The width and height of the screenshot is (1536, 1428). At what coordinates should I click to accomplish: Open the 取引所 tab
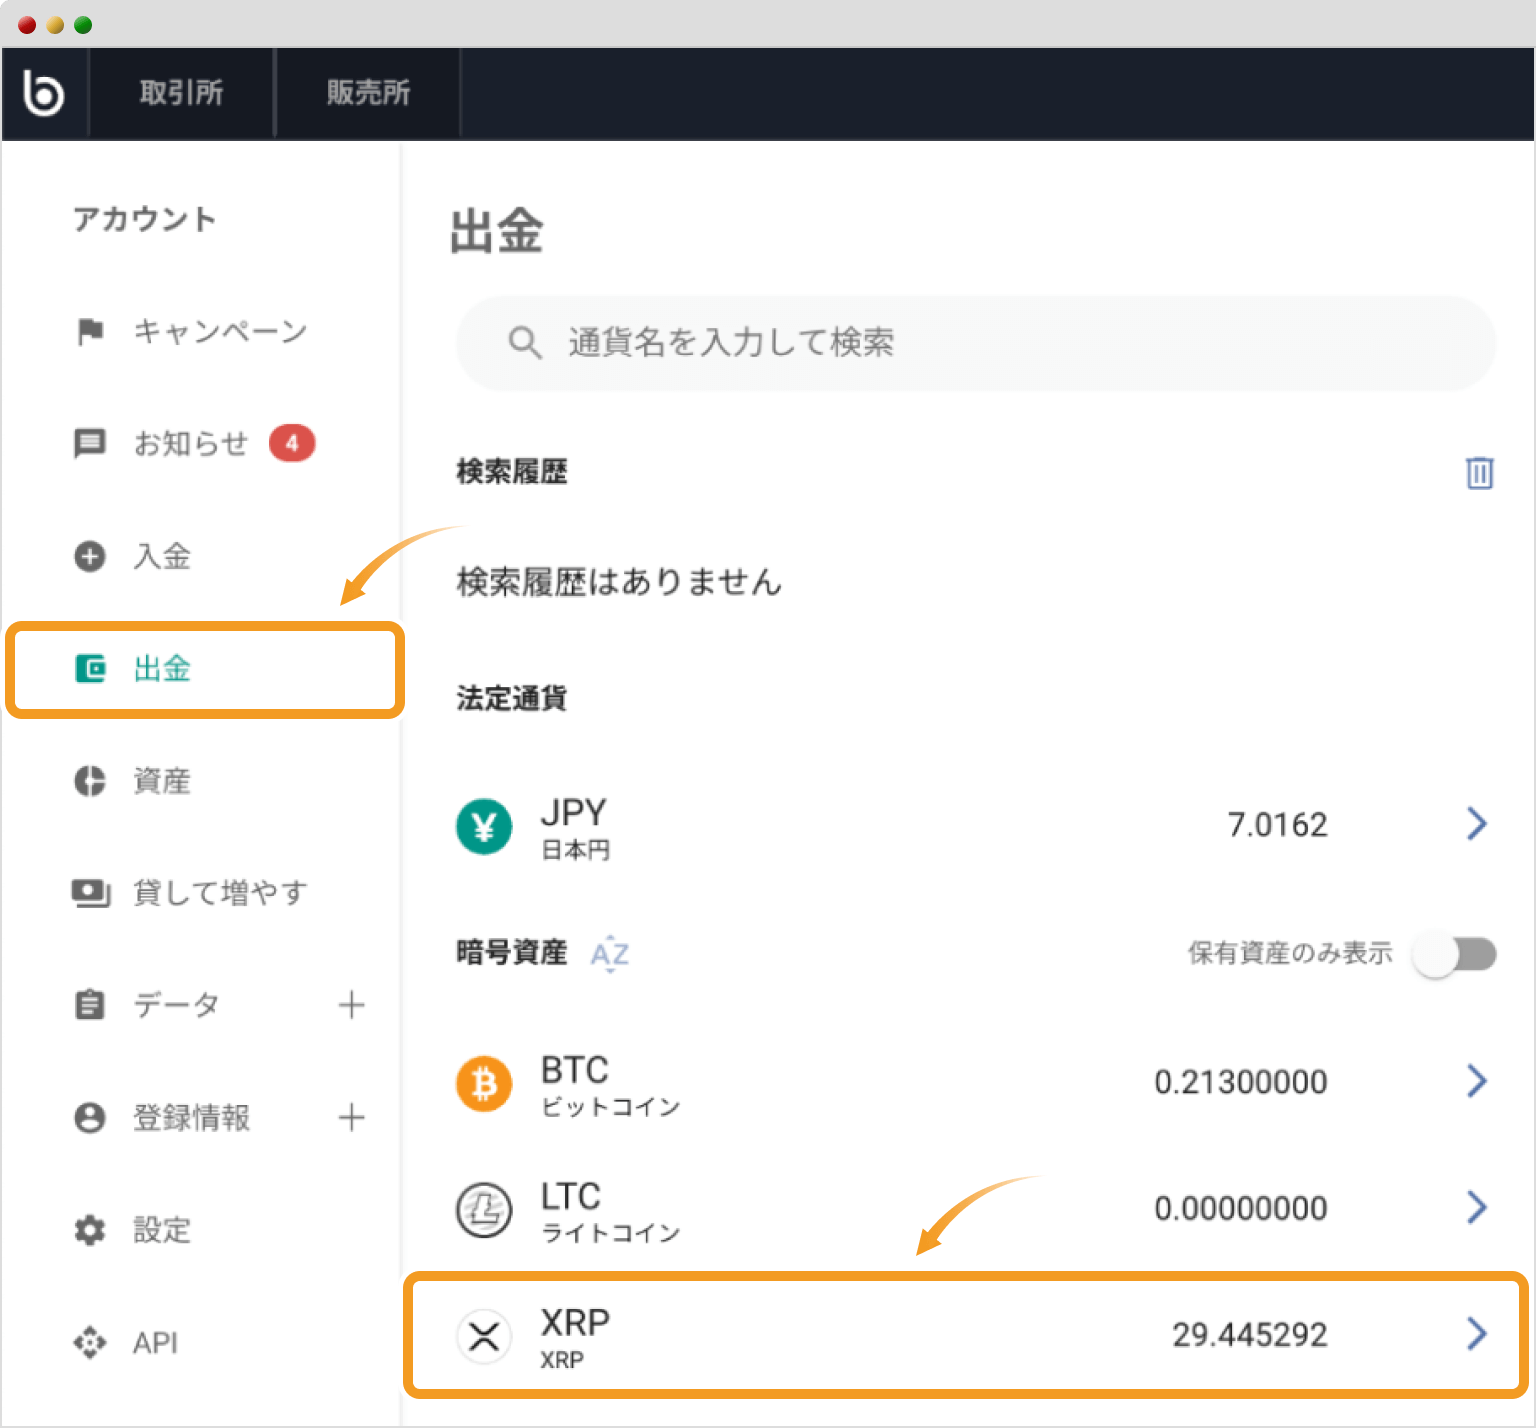click(181, 93)
